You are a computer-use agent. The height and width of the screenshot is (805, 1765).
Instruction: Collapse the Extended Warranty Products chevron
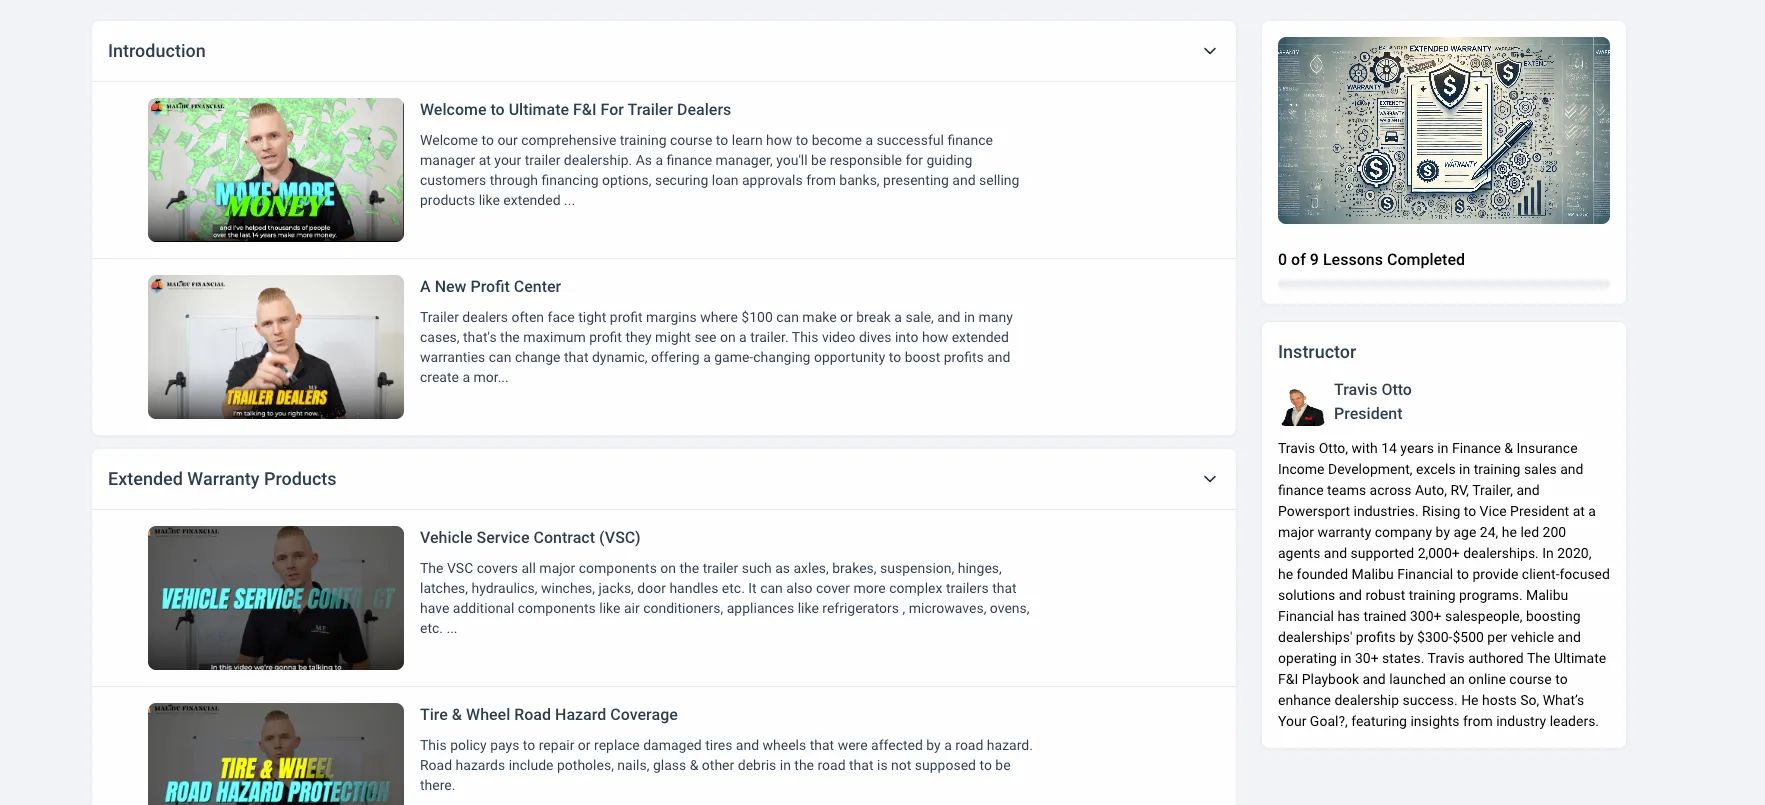pyautogui.click(x=1209, y=479)
